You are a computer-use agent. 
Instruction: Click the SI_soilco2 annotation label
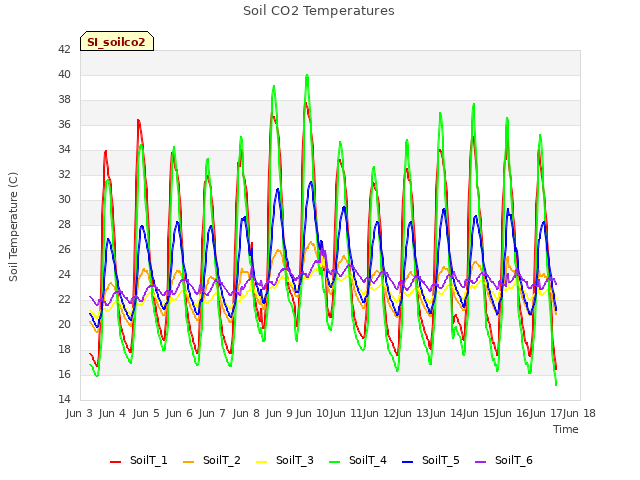tap(117, 41)
